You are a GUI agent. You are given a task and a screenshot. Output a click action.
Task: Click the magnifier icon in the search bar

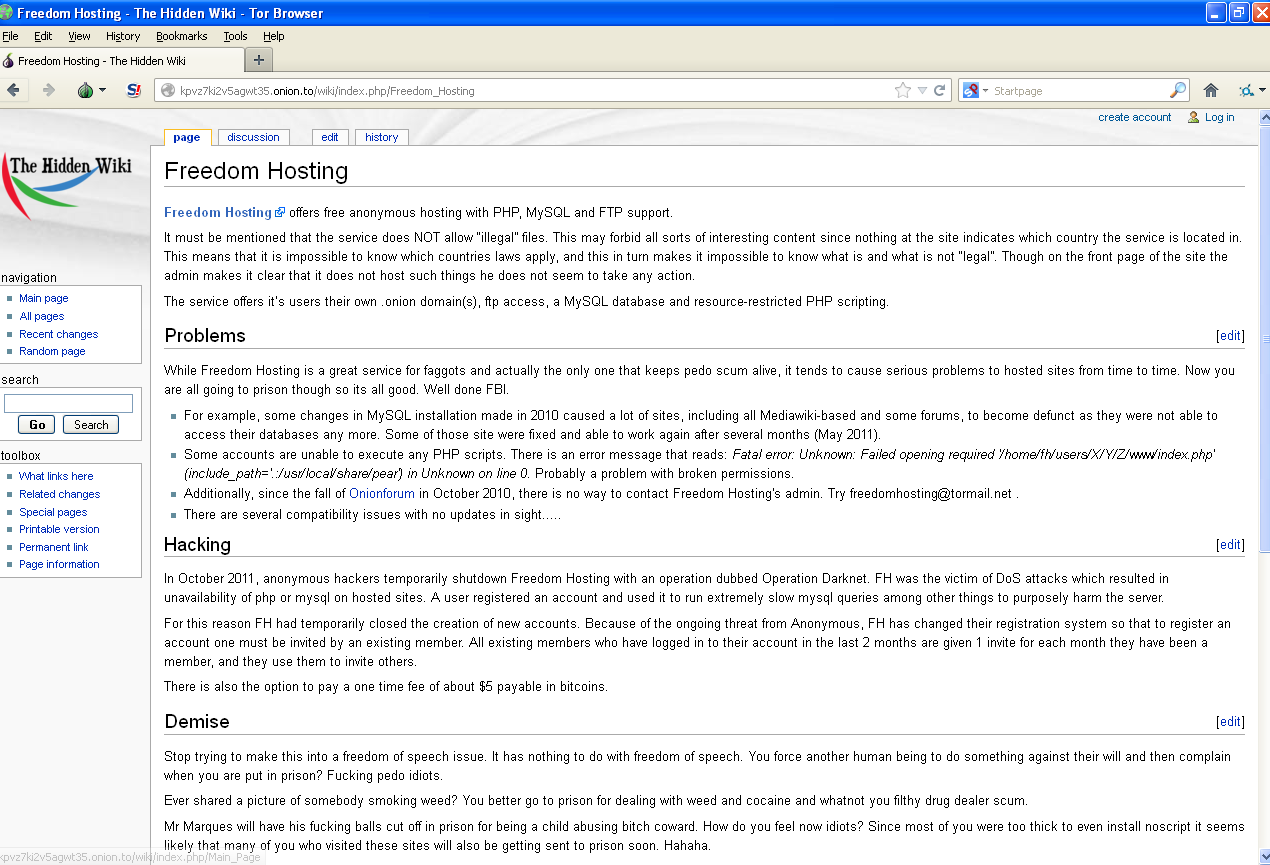click(x=1178, y=90)
